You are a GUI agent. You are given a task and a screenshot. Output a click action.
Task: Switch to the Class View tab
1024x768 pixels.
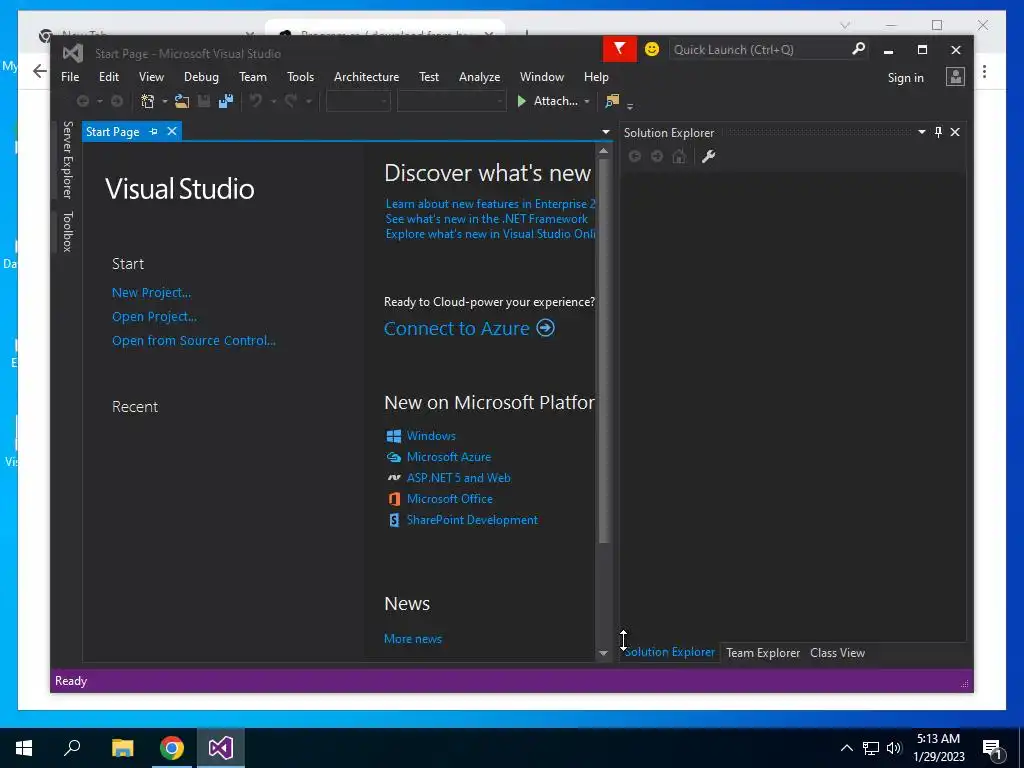click(837, 652)
